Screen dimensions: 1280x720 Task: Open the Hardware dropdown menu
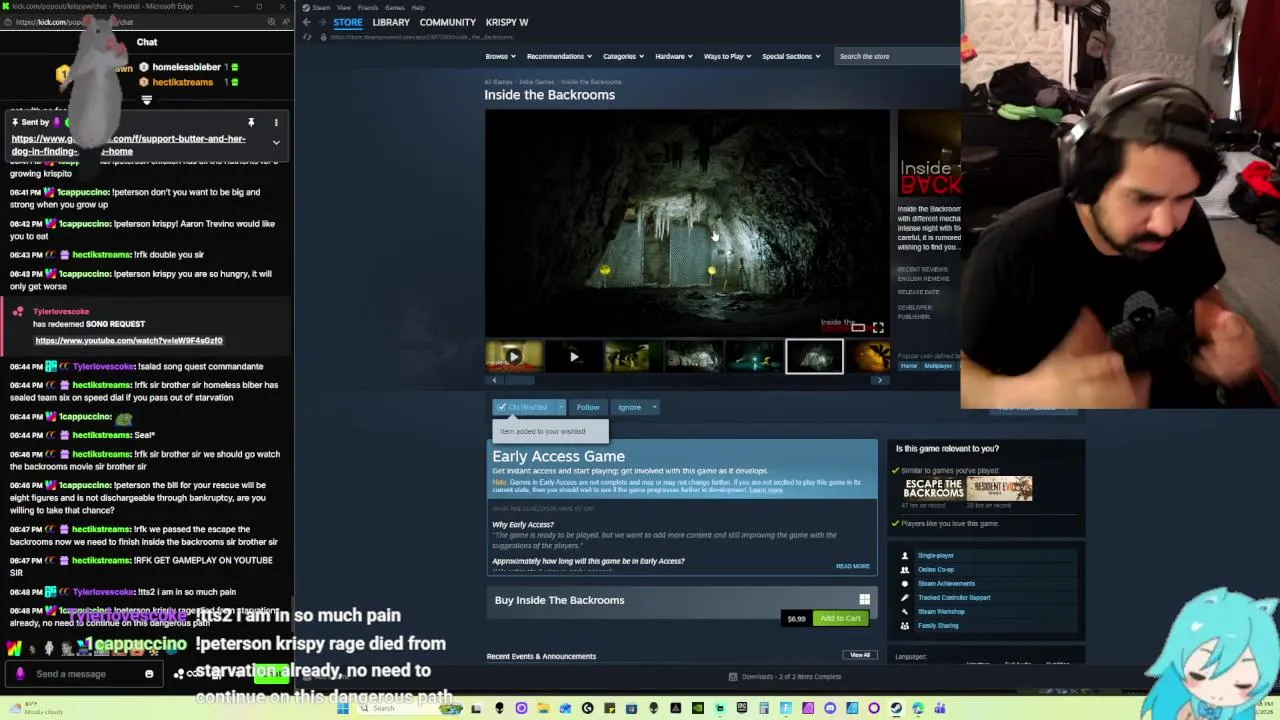point(674,56)
